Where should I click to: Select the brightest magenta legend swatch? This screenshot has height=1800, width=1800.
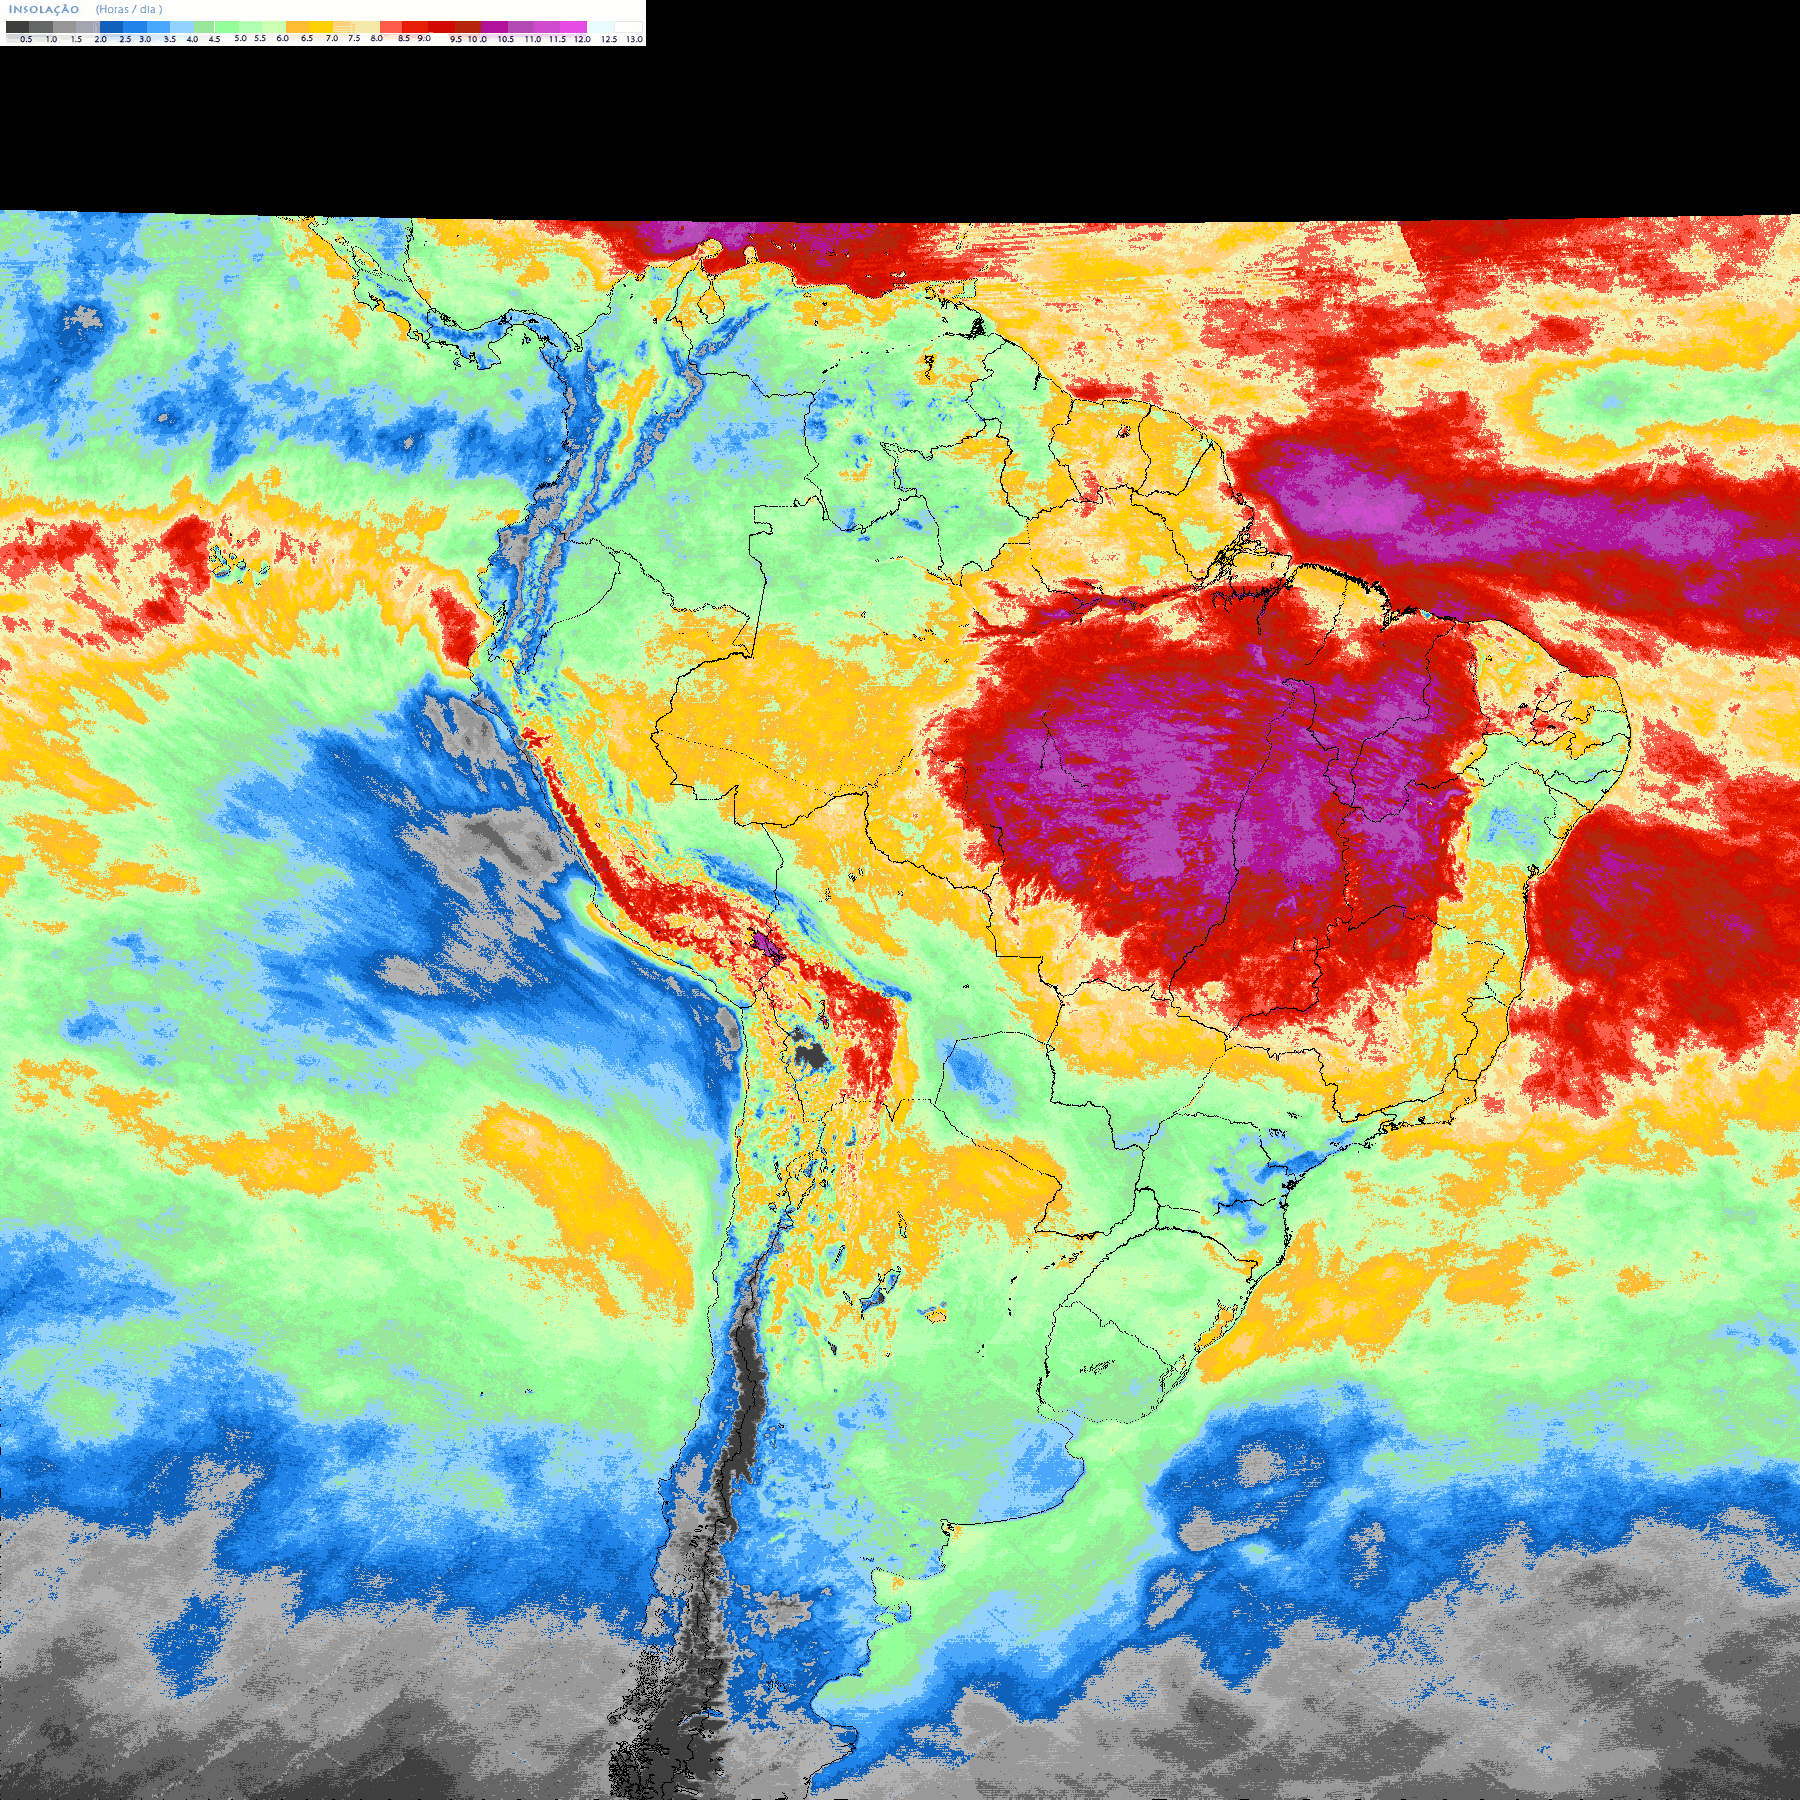pos(573,27)
